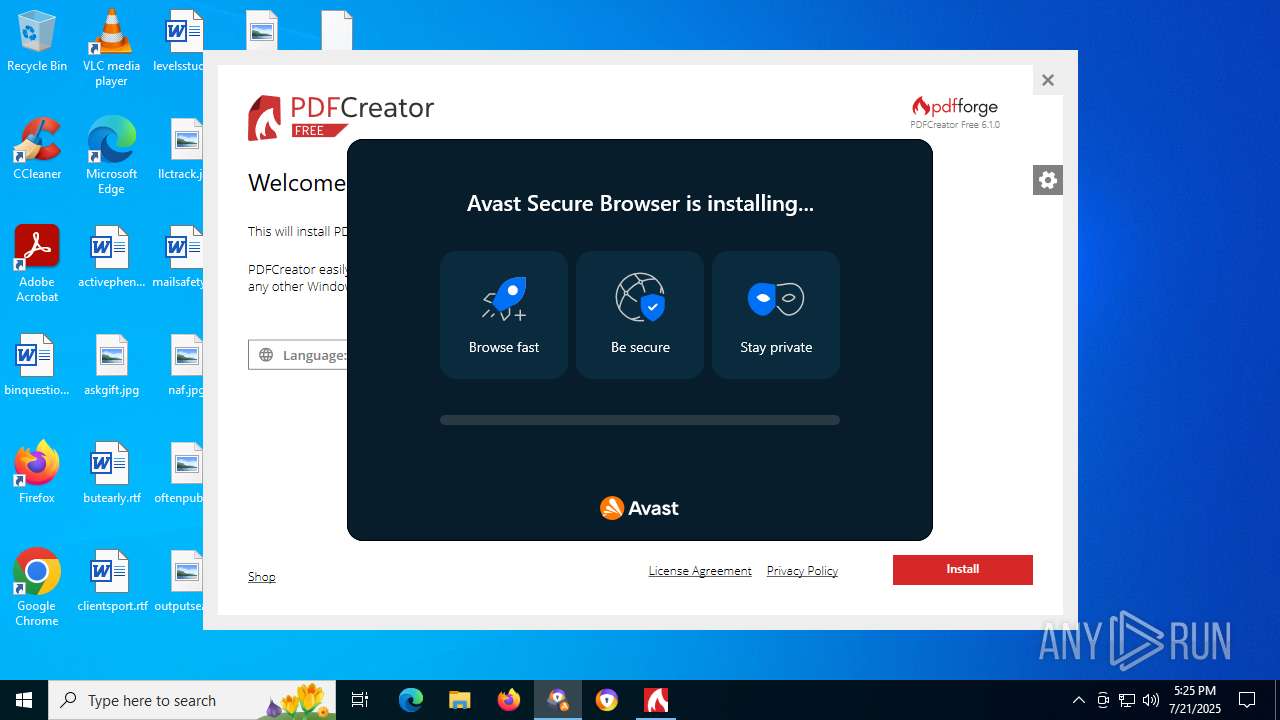1280x720 pixels.
Task: Click the PDFCreator Free logo
Action: tap(341, 117)
